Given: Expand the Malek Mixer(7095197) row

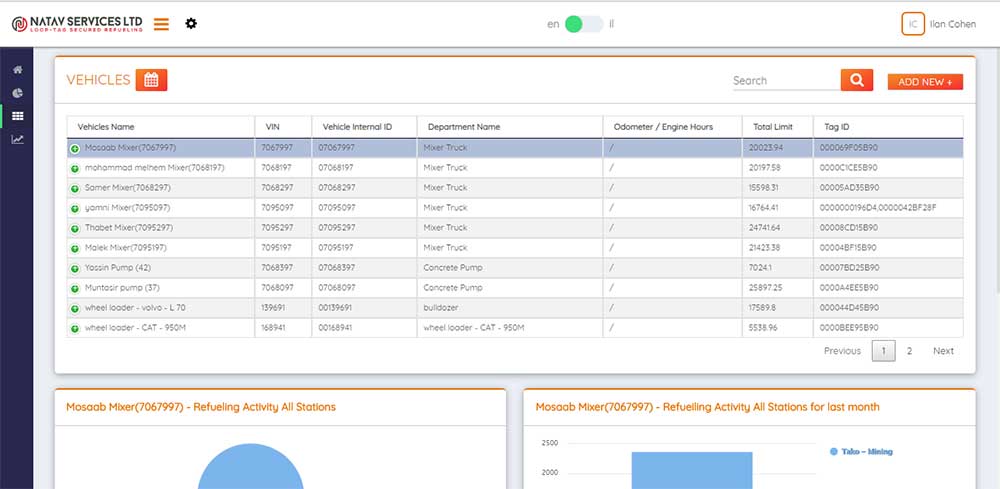Looking at the screenshot, I should click(75, 249).
